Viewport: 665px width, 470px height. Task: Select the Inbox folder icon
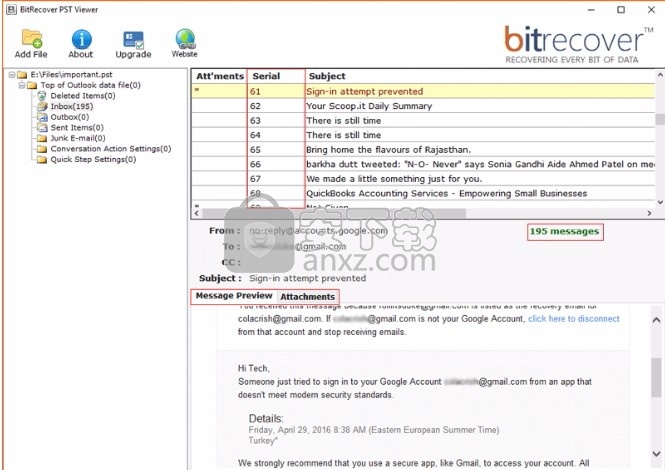[x=42, y=106]
